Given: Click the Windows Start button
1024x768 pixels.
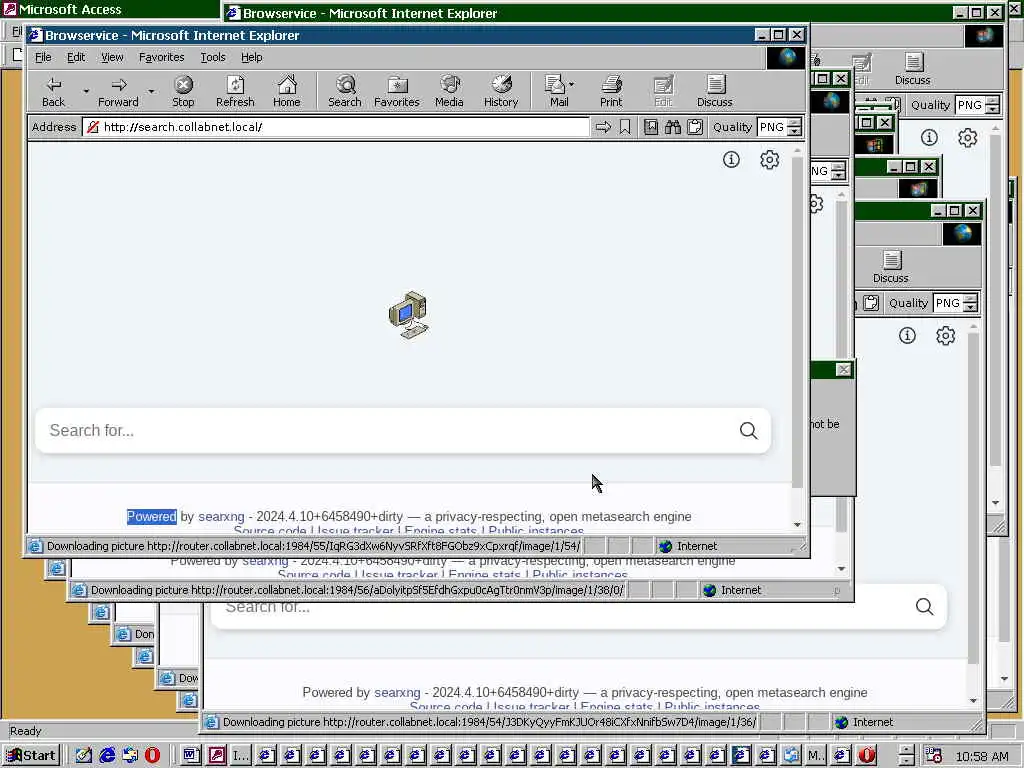Looking at the screenshot, I should tap(31, 756).
